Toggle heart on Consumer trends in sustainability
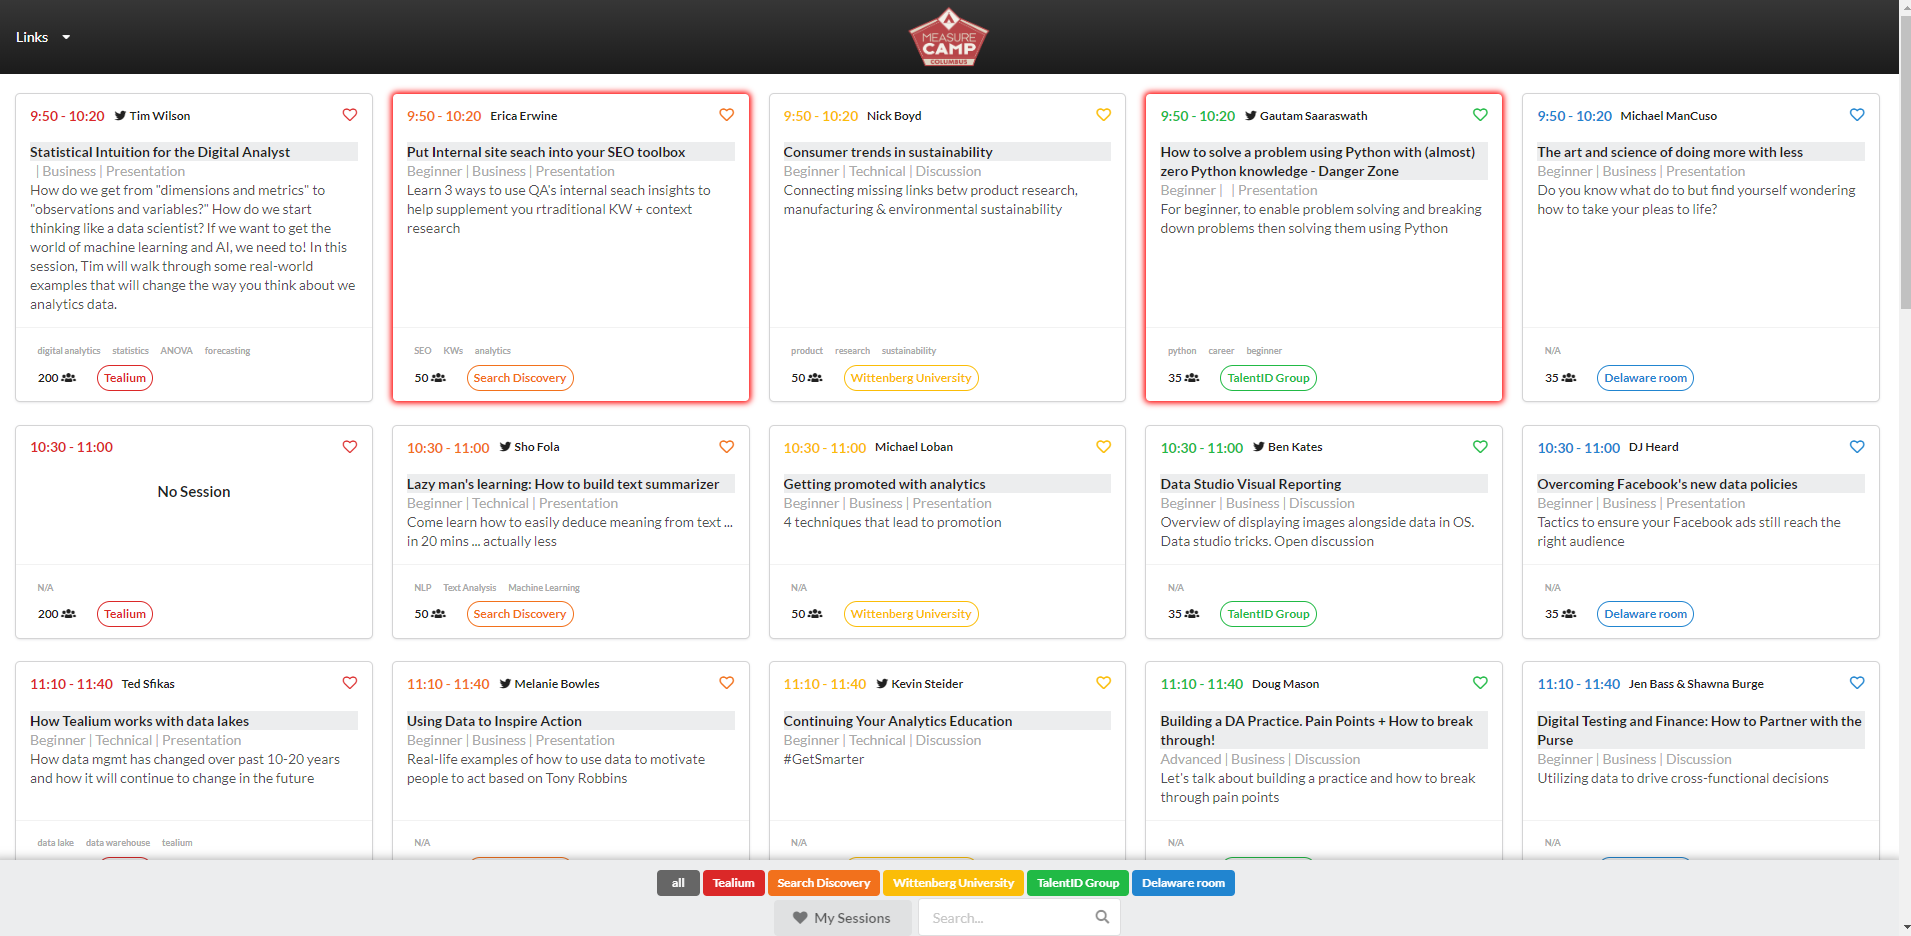The image size is (1911, 936). click(1103, 115)
